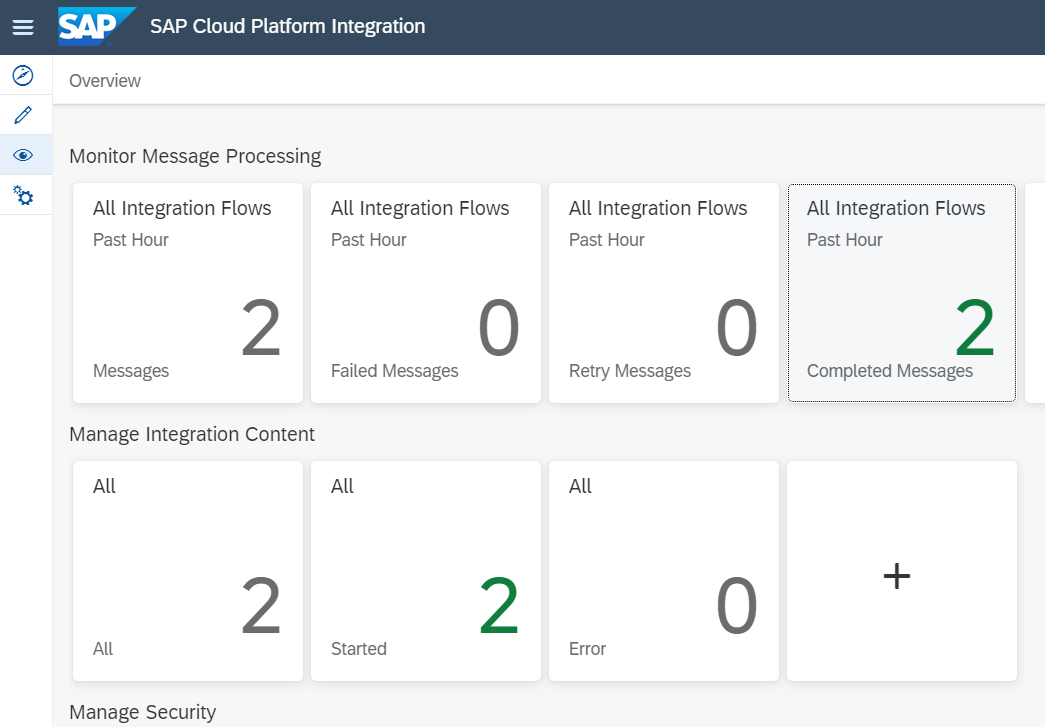The image size is (1045, 727).
Task: Open the Design pencil icon
Action: [23, 115]
